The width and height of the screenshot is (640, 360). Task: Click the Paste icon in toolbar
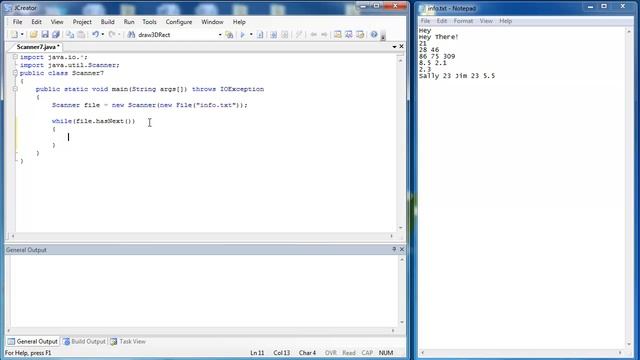81,35
